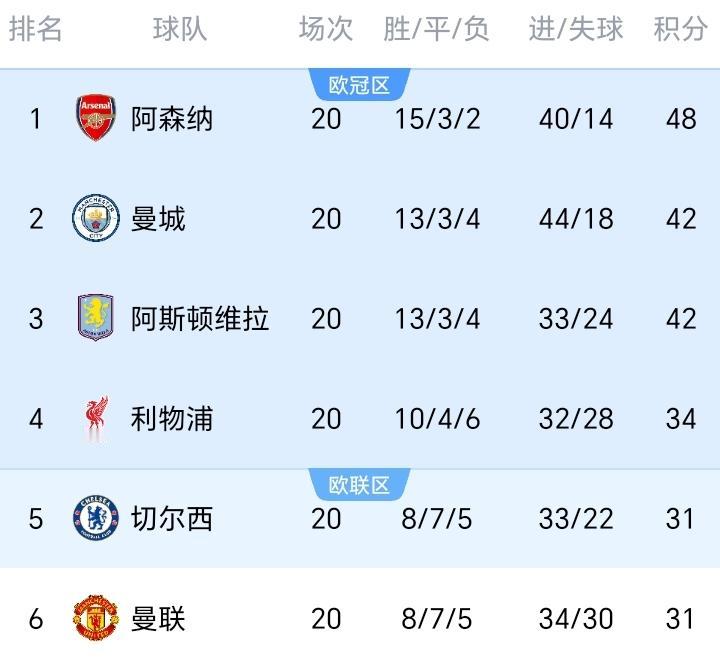Select the 阿斯顿维拉 team name

click(200, 319)
